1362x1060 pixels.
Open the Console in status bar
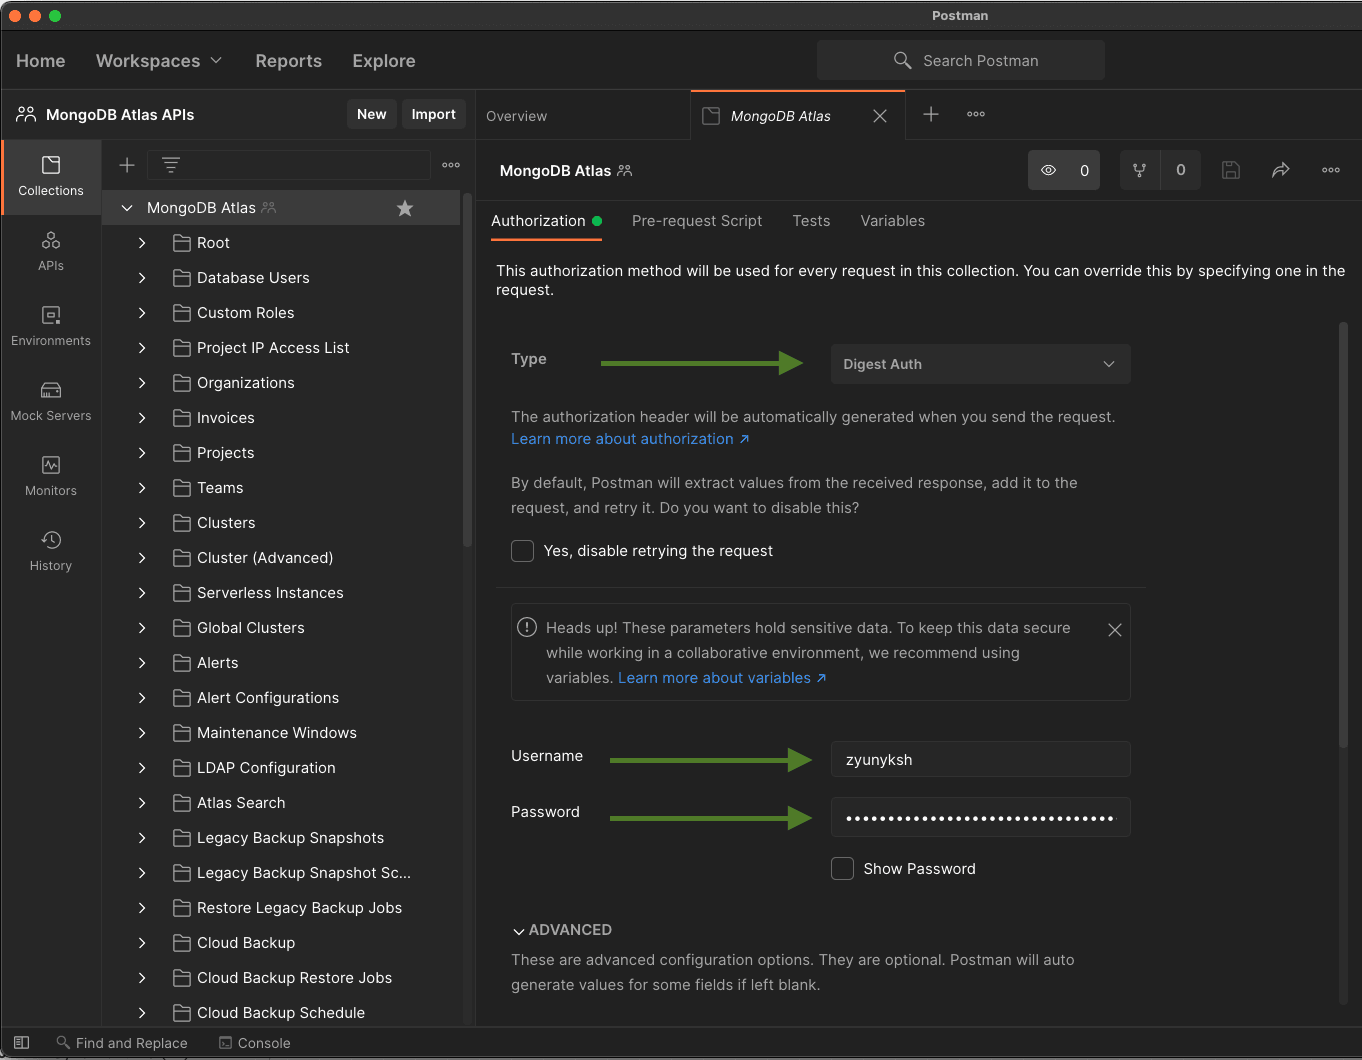point(255,1043)
